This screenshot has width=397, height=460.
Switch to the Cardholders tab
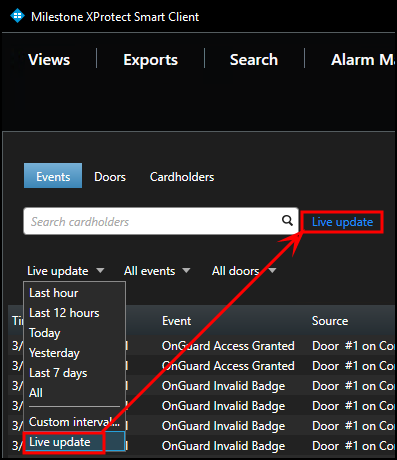click(182, 177)
